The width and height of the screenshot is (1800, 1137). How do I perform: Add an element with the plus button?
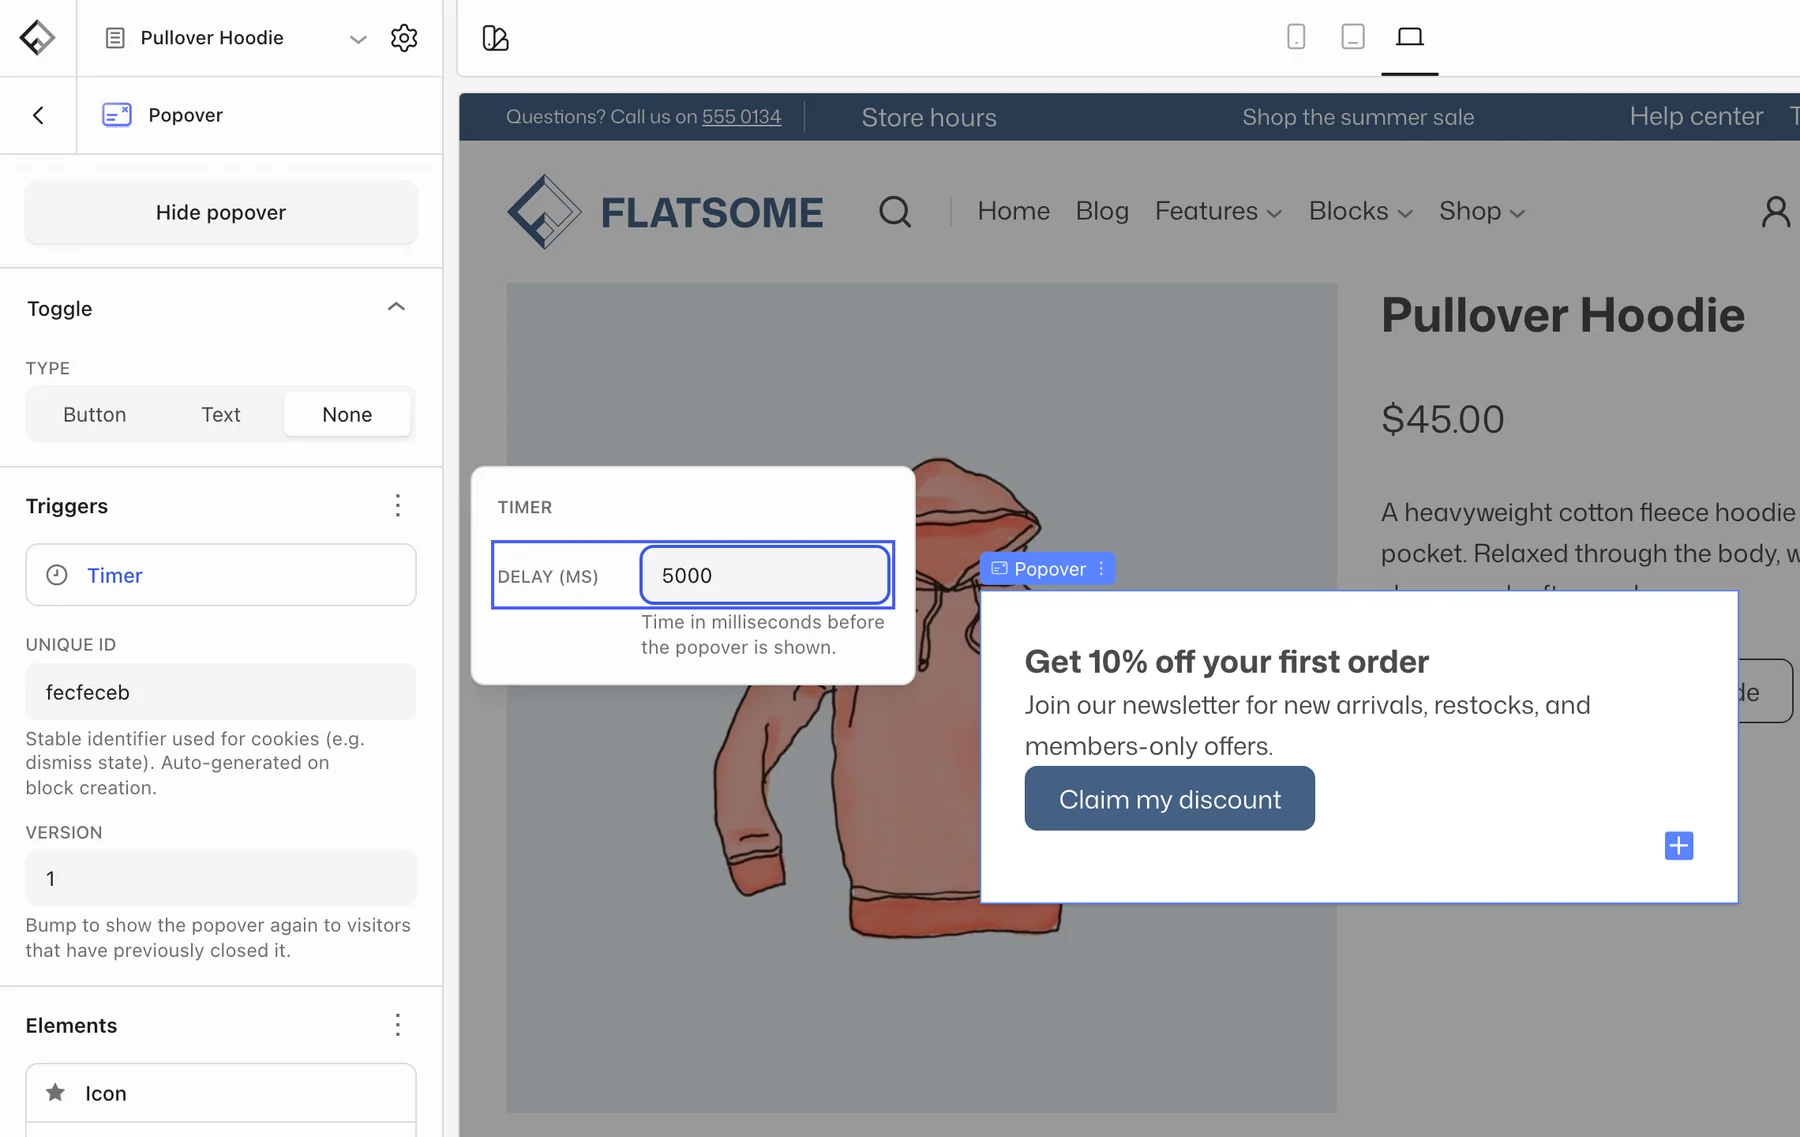tap(1679, 846)
